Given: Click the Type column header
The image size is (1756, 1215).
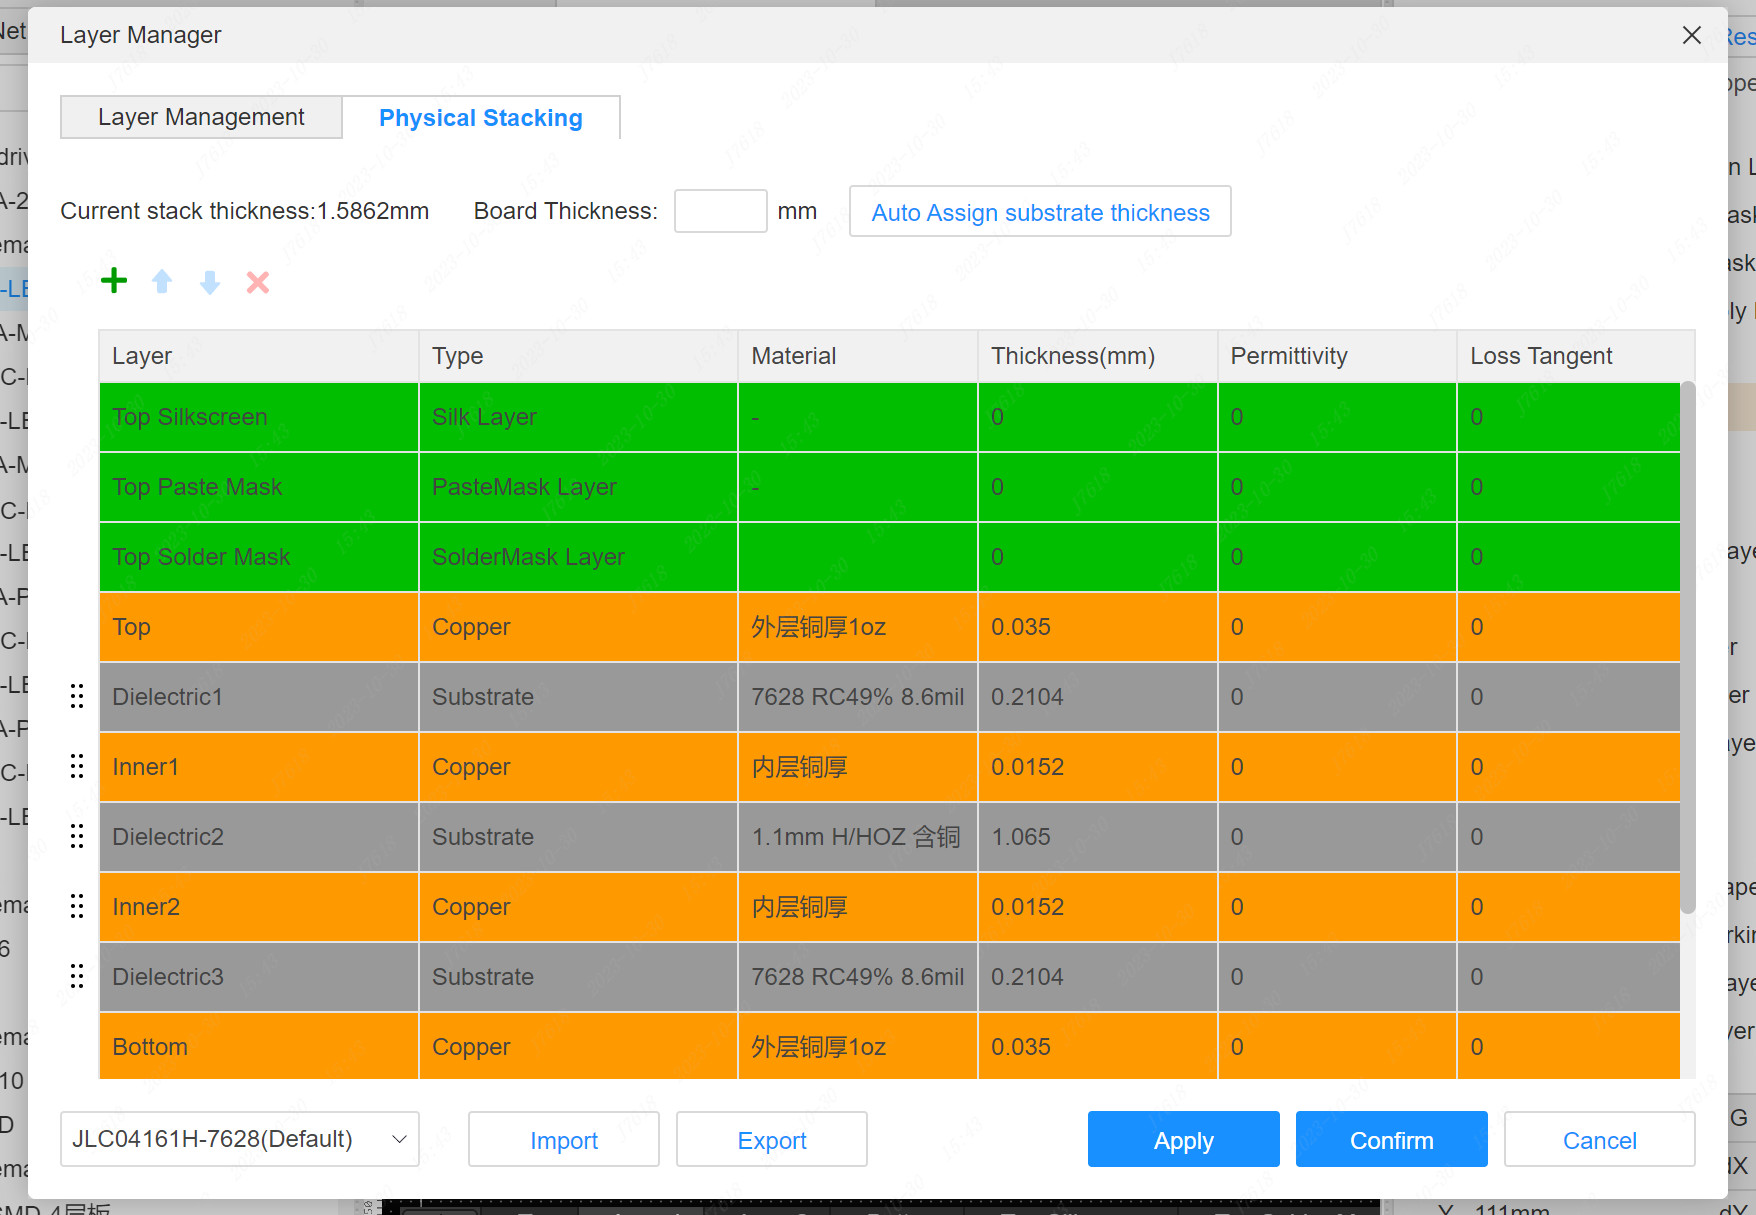Looking at the screenshot, I should [x=578, y=356].
